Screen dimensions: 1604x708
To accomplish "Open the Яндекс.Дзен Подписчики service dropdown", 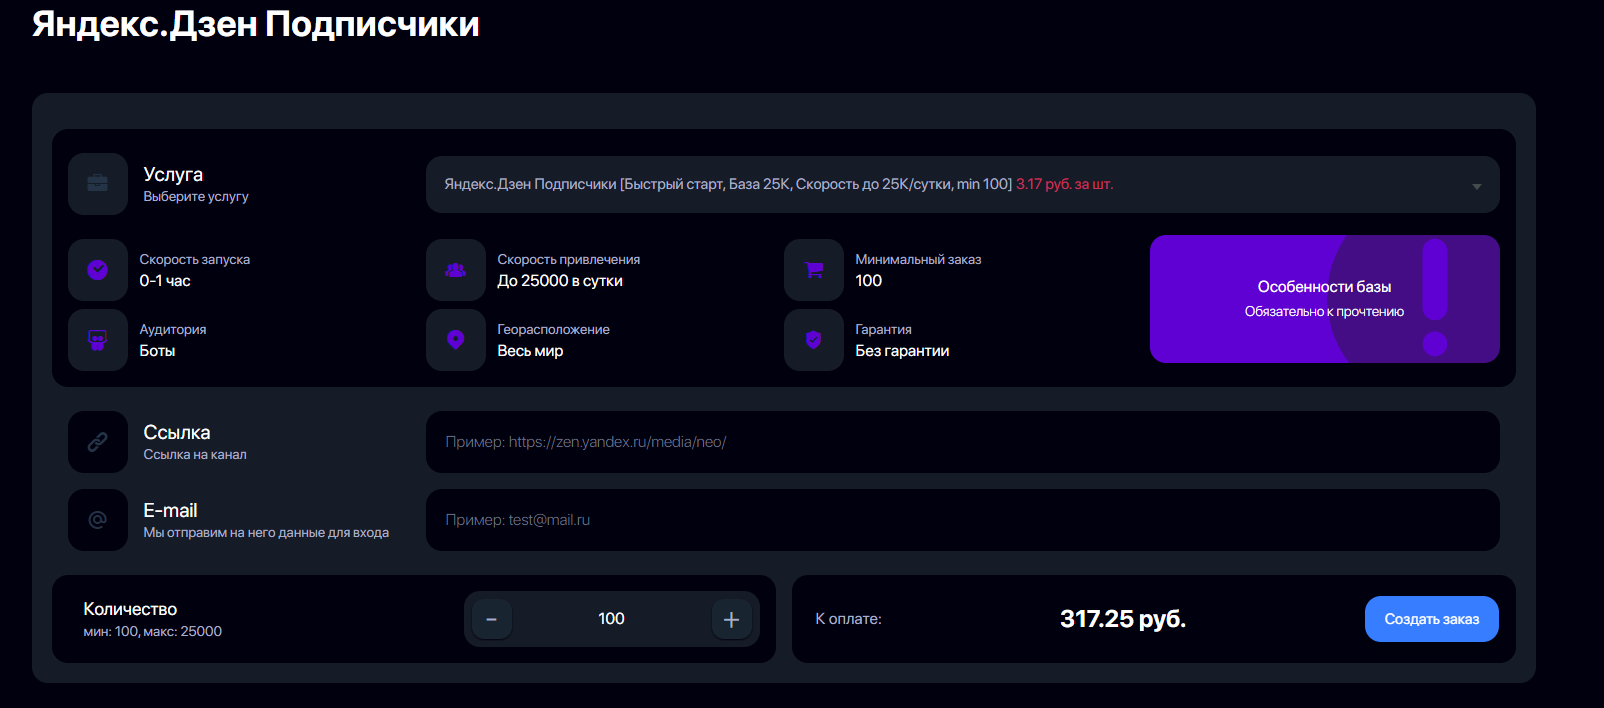I will (963, 184).
